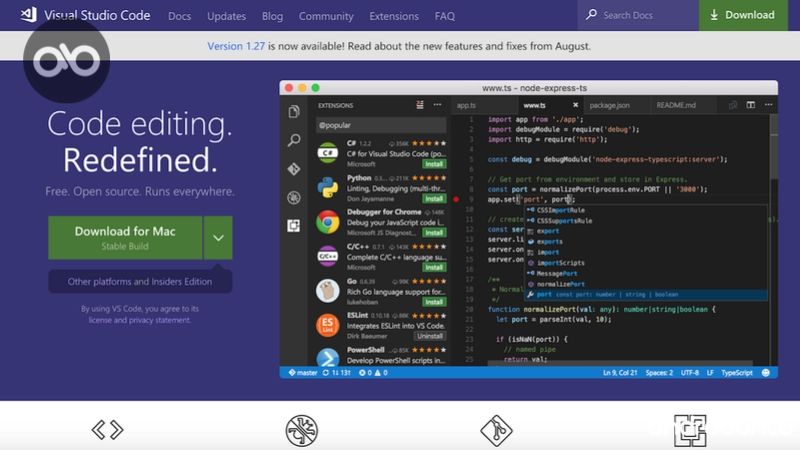Open the Explorer files icon in activity bar
The height and width of the screenshot is (450, 800).
click(x=294, y=112)
